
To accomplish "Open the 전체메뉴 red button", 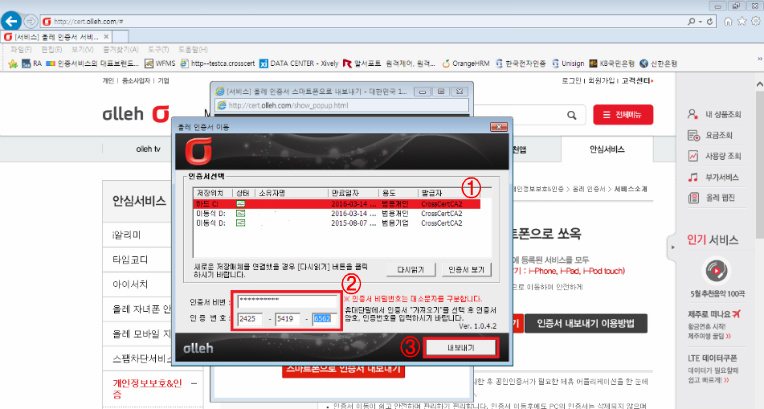I will (x=623, y=115).
